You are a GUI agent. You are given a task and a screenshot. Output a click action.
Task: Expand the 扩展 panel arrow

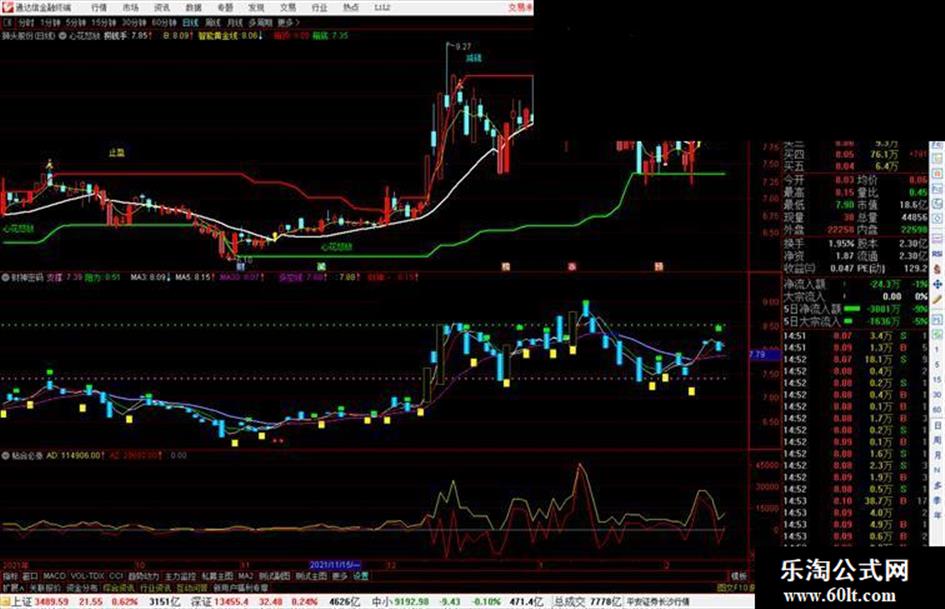tap(13, 587)
